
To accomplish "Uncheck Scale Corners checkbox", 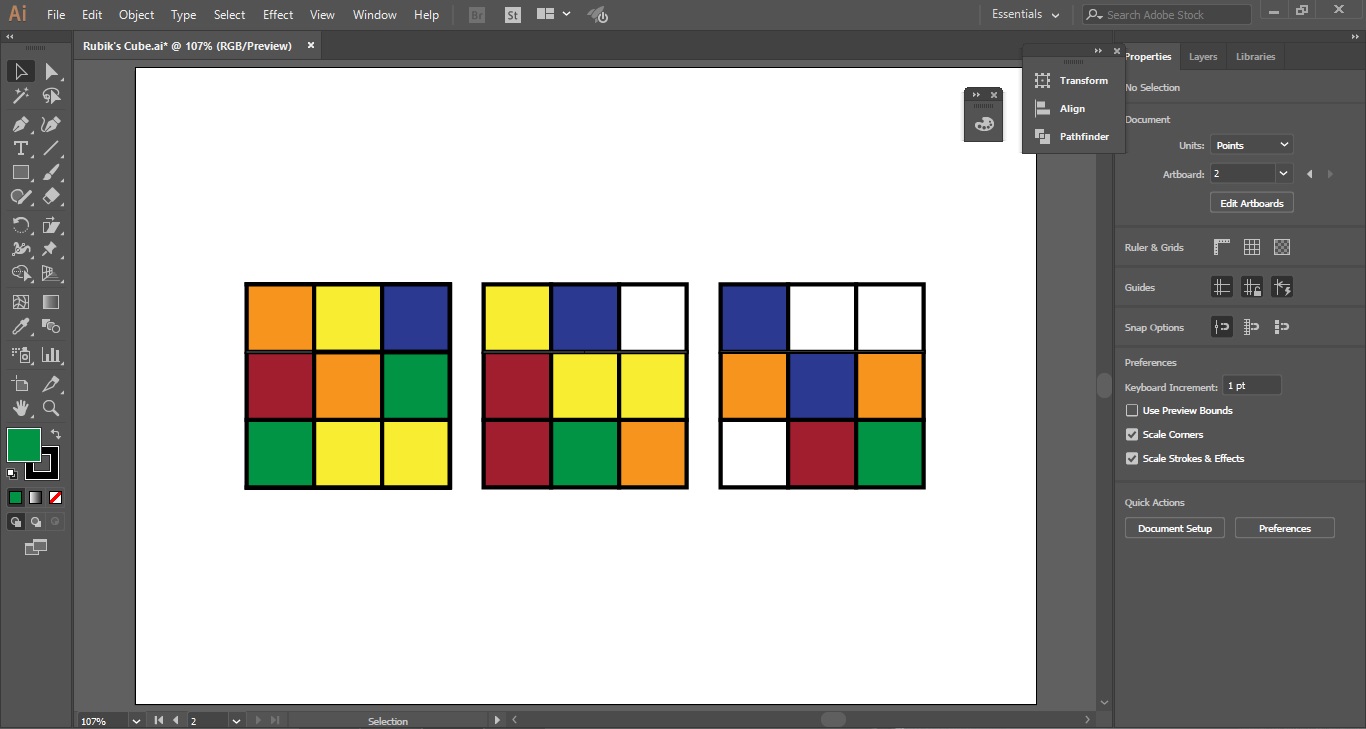I will (x=1132, y=434).
